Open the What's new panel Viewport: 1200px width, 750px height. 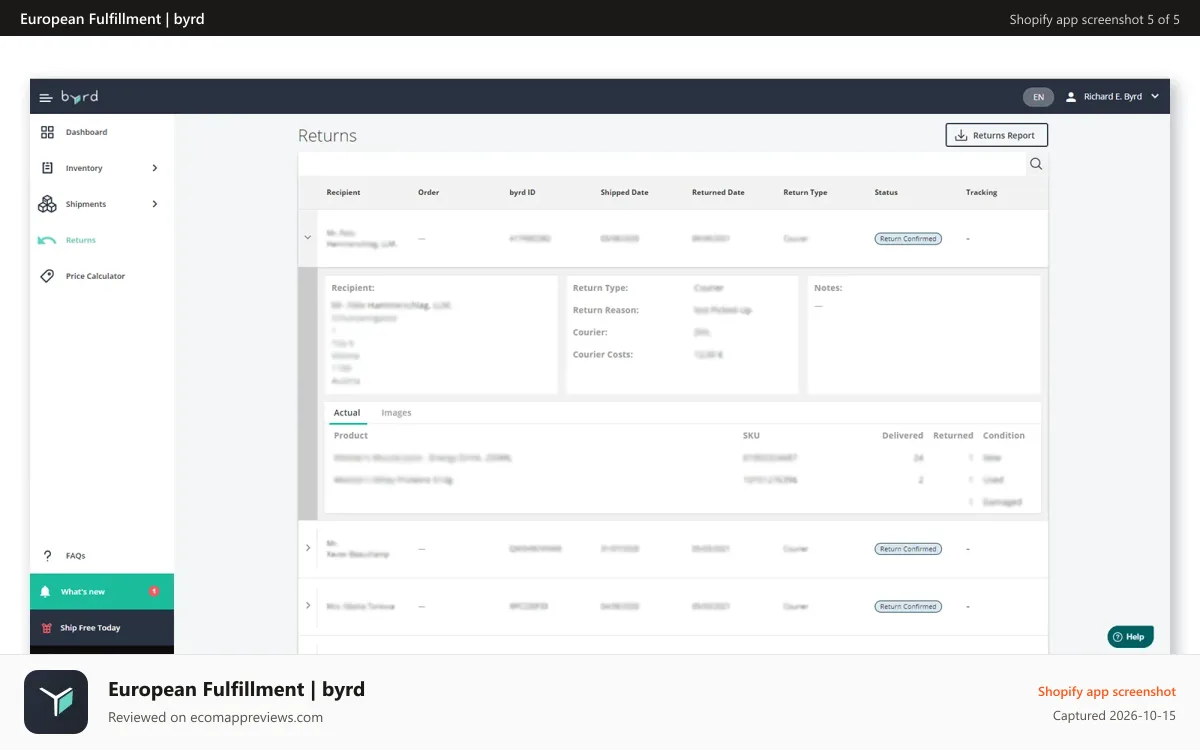(x=102, y=592)
